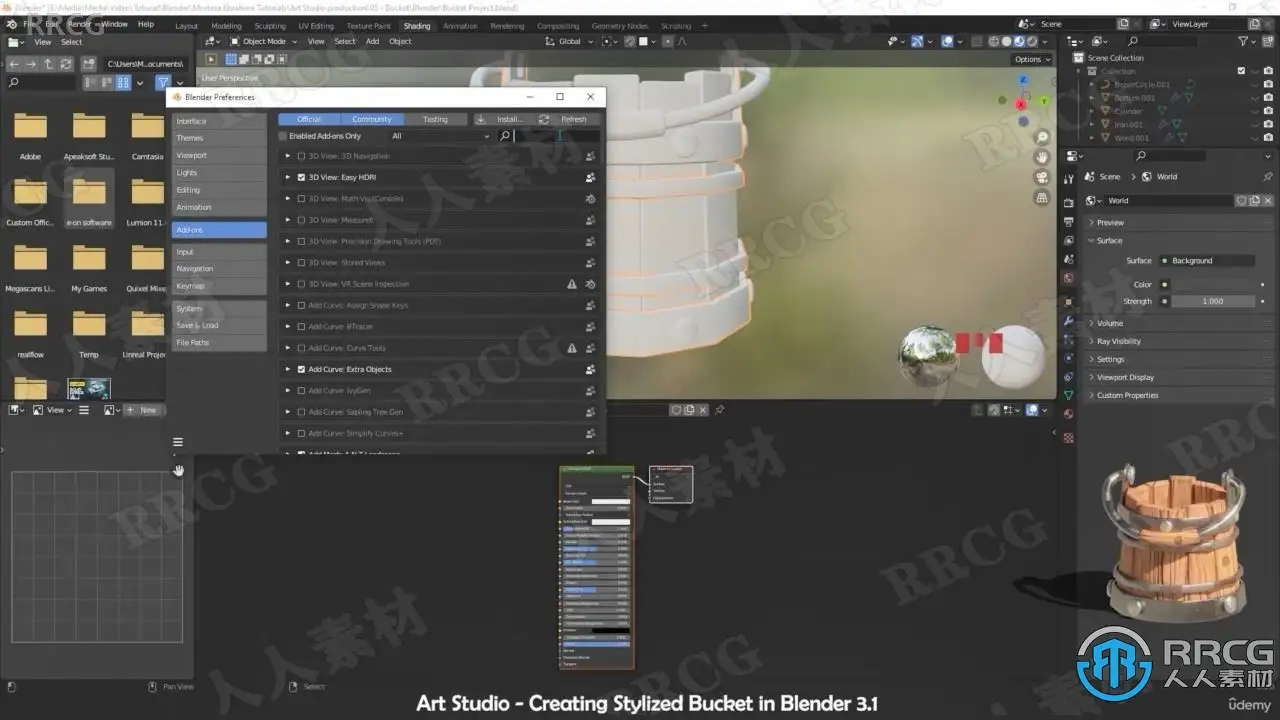Enable the 3D View: Measureit add-on checkbox
This screenshot has width=1280, height=720.
(x=301, y=220)
